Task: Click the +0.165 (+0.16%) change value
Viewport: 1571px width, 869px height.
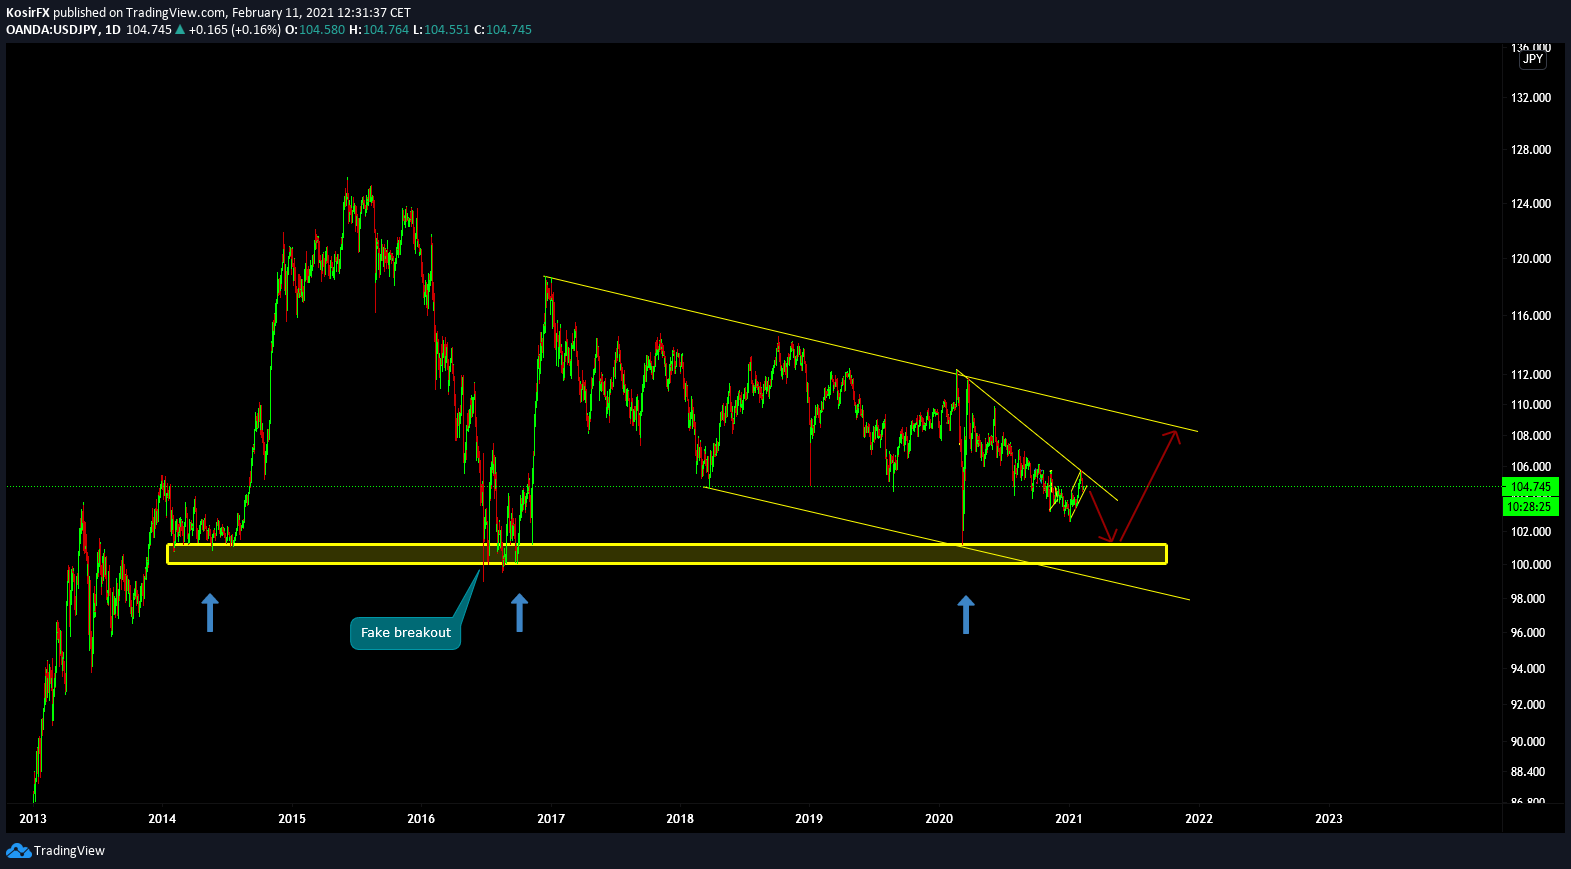Action: click(235, 30)
